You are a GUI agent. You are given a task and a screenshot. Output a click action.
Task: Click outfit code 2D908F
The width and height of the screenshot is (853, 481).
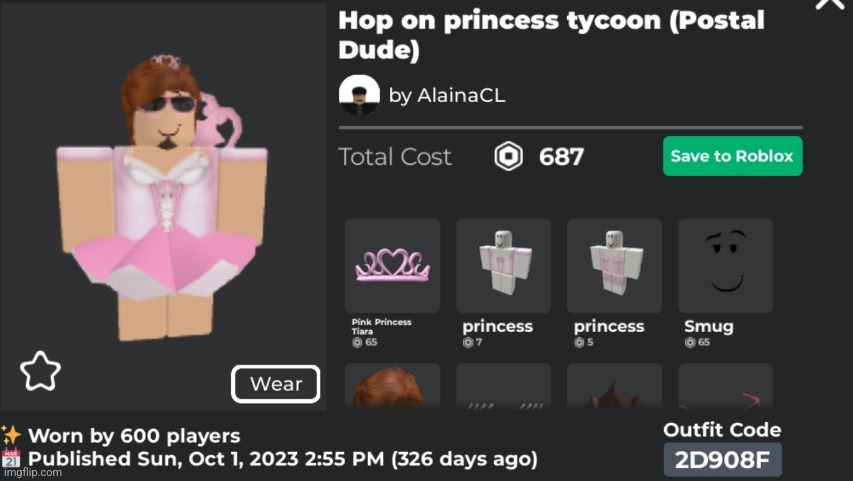click(x=722, y=460)
